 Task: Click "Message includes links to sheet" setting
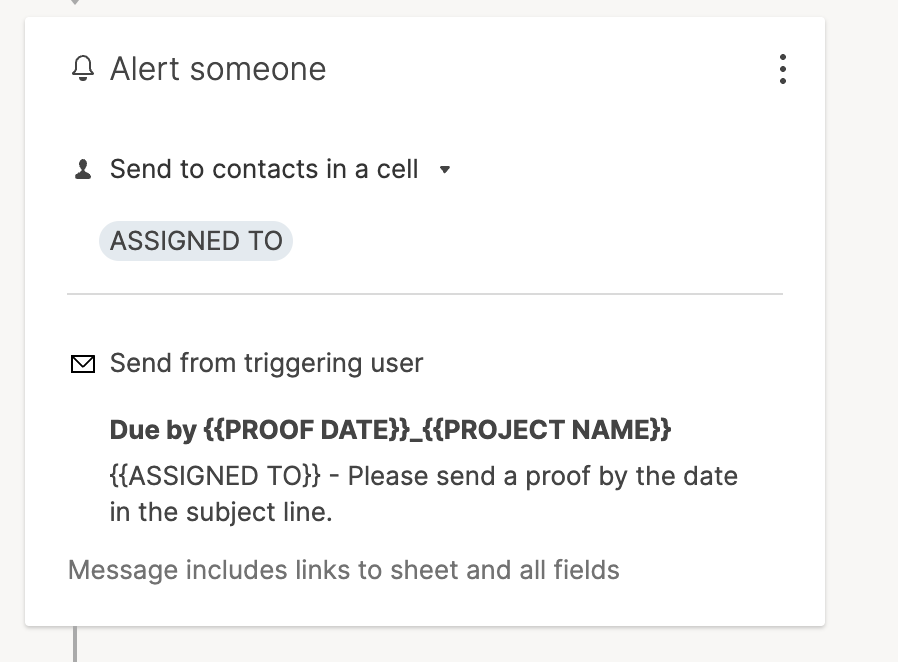pyautogui.click(x=343, y=570)
